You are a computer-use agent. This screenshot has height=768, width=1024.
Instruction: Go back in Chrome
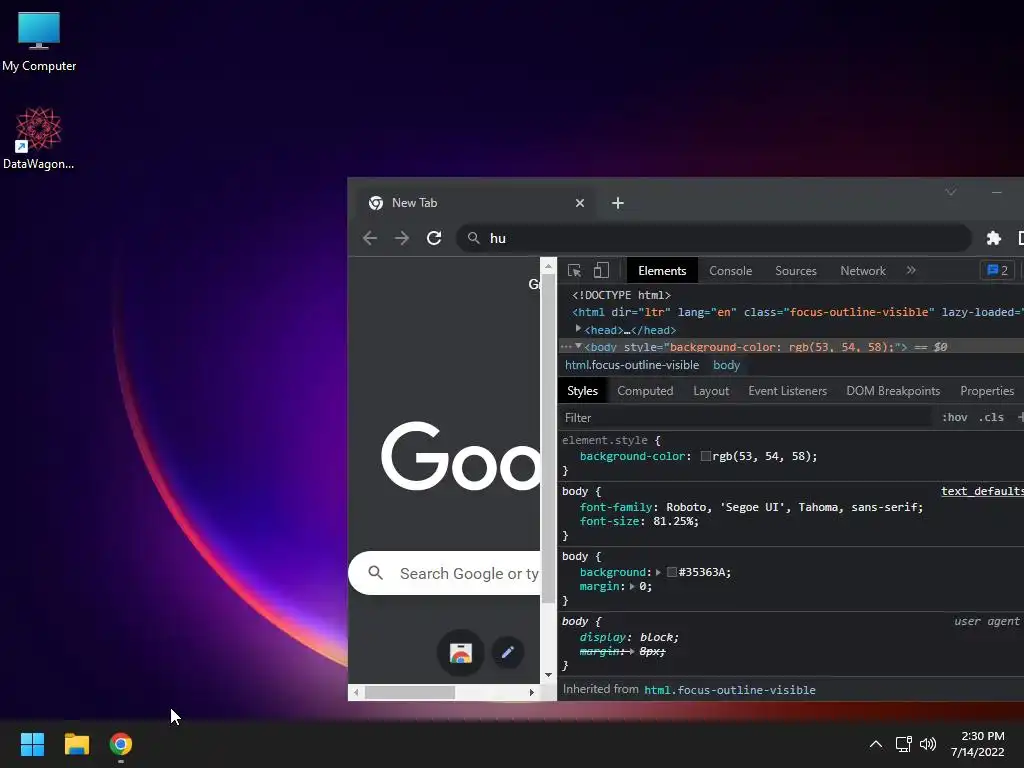click(x=370, y=238)
